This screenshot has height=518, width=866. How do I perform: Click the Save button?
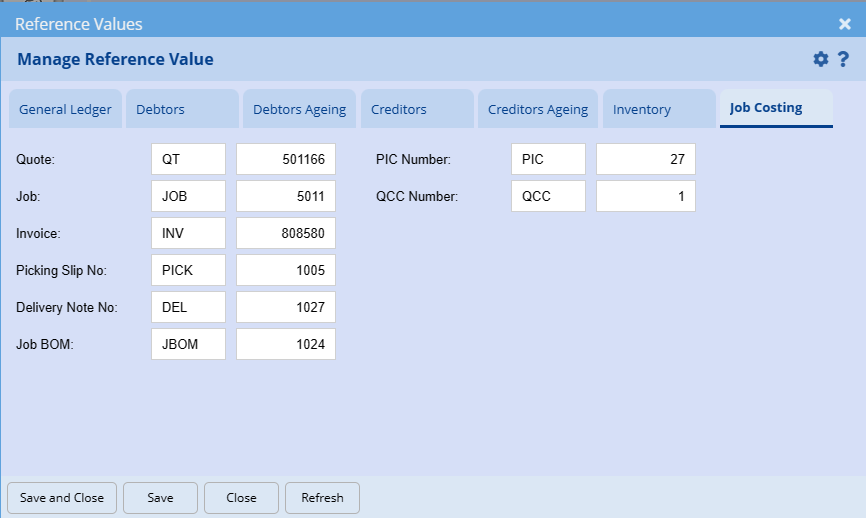click(160, 498)
